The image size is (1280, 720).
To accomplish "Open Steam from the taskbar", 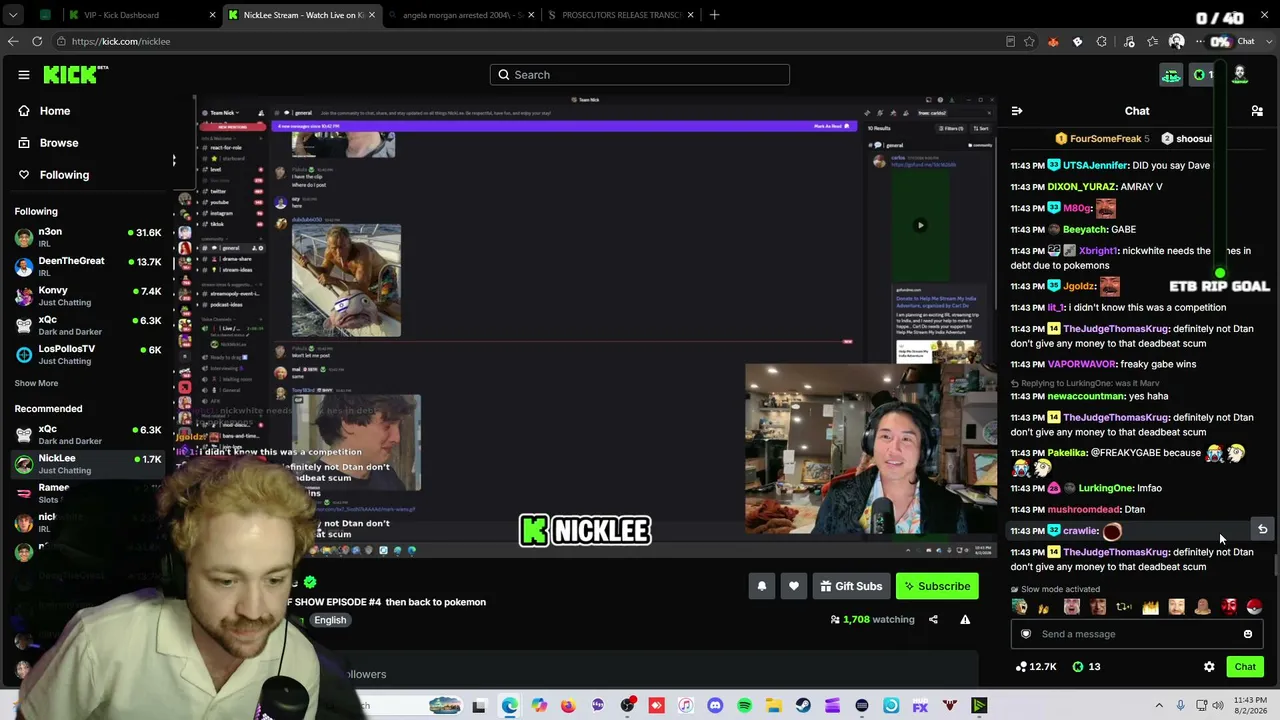I will click(x=803, y=706).
